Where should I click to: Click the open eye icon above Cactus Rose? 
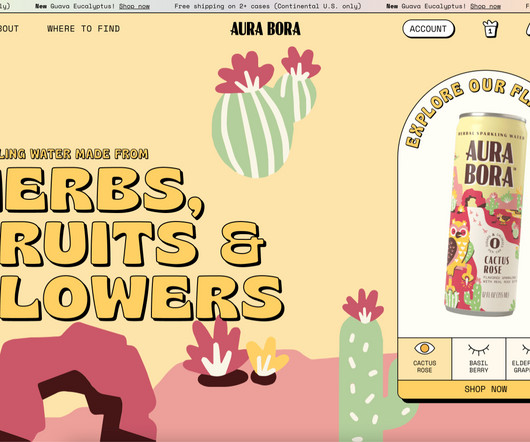tap(425, 348)
